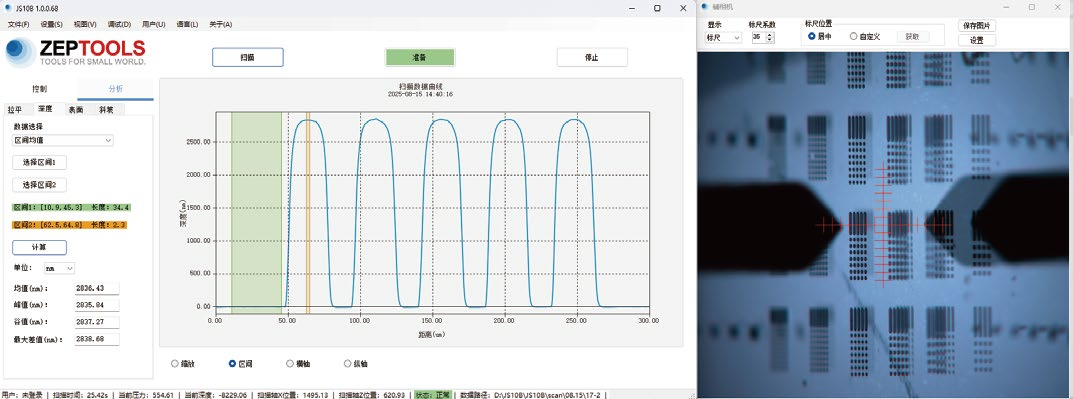Viewport: 1073px width, 399px height.
Task: Switch to the 分析 tab
Action: pyautogui.click(x=116, y=89)
